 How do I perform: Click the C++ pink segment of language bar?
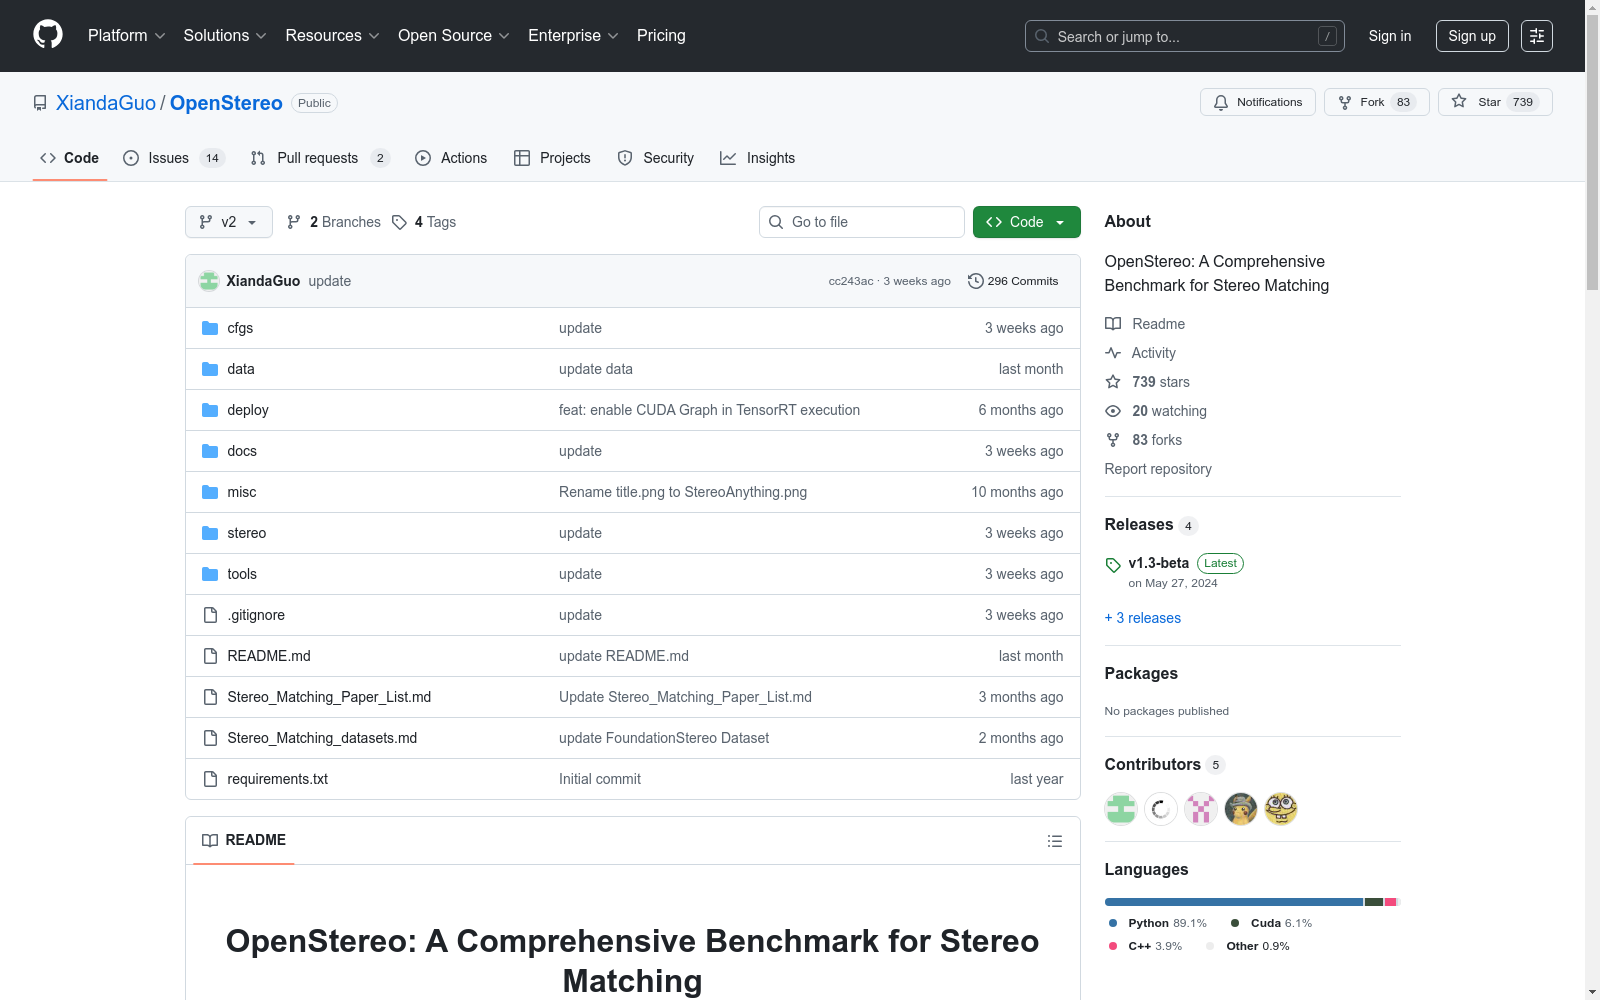pos(1390,902)
